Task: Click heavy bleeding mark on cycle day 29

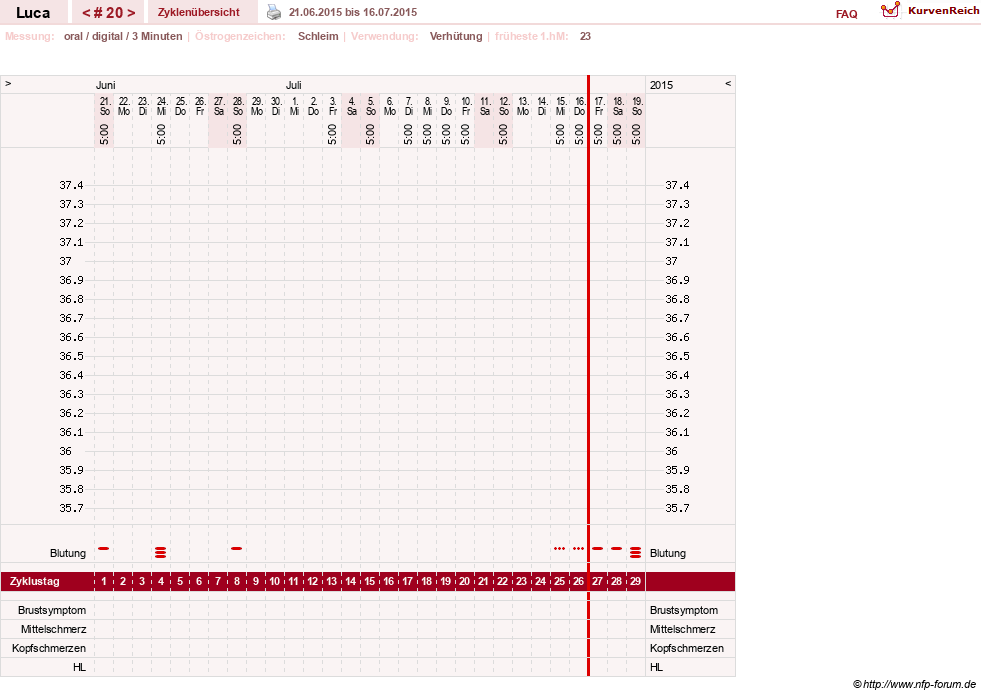Action: coord(636,552)
